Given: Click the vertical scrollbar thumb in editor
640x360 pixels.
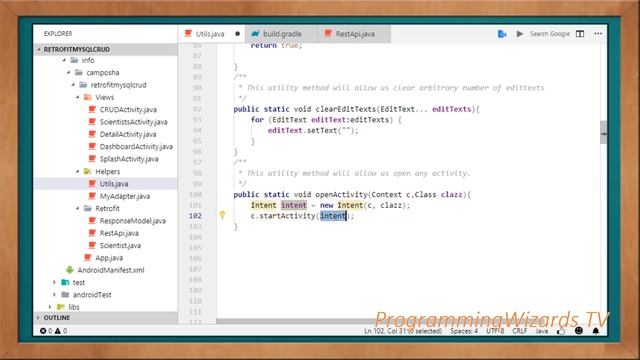Looking at the screenshot, I should (x=603, y=132).
